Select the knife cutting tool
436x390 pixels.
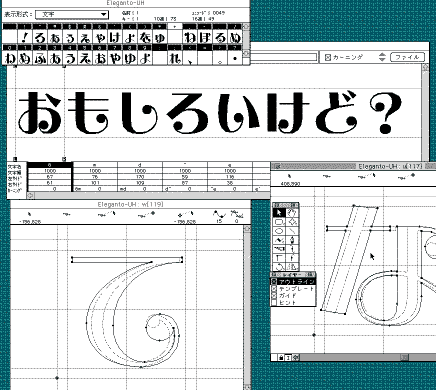[279, 249]
